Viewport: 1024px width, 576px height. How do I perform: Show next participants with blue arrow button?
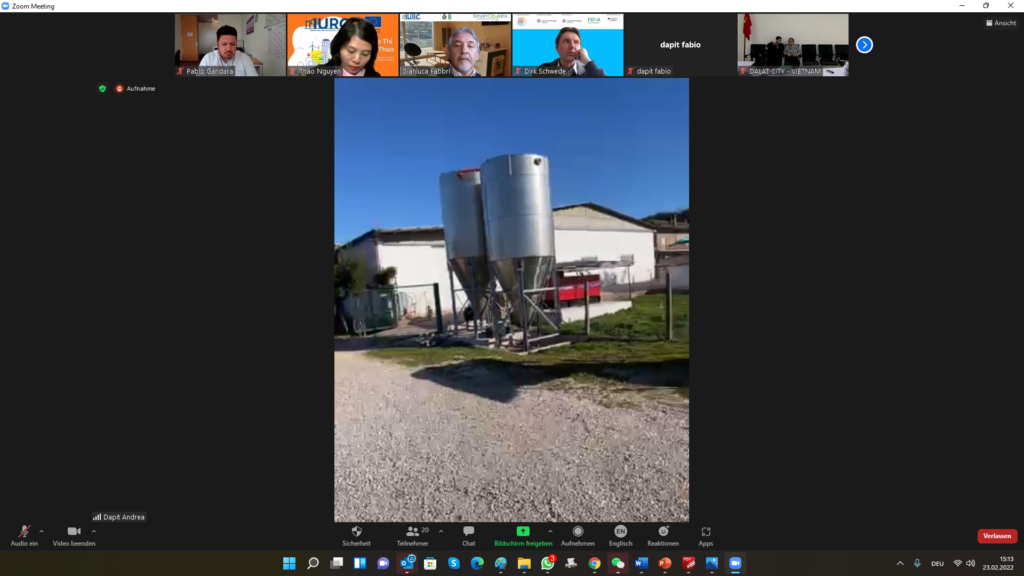pyautogui.click(x=865, y=45)
